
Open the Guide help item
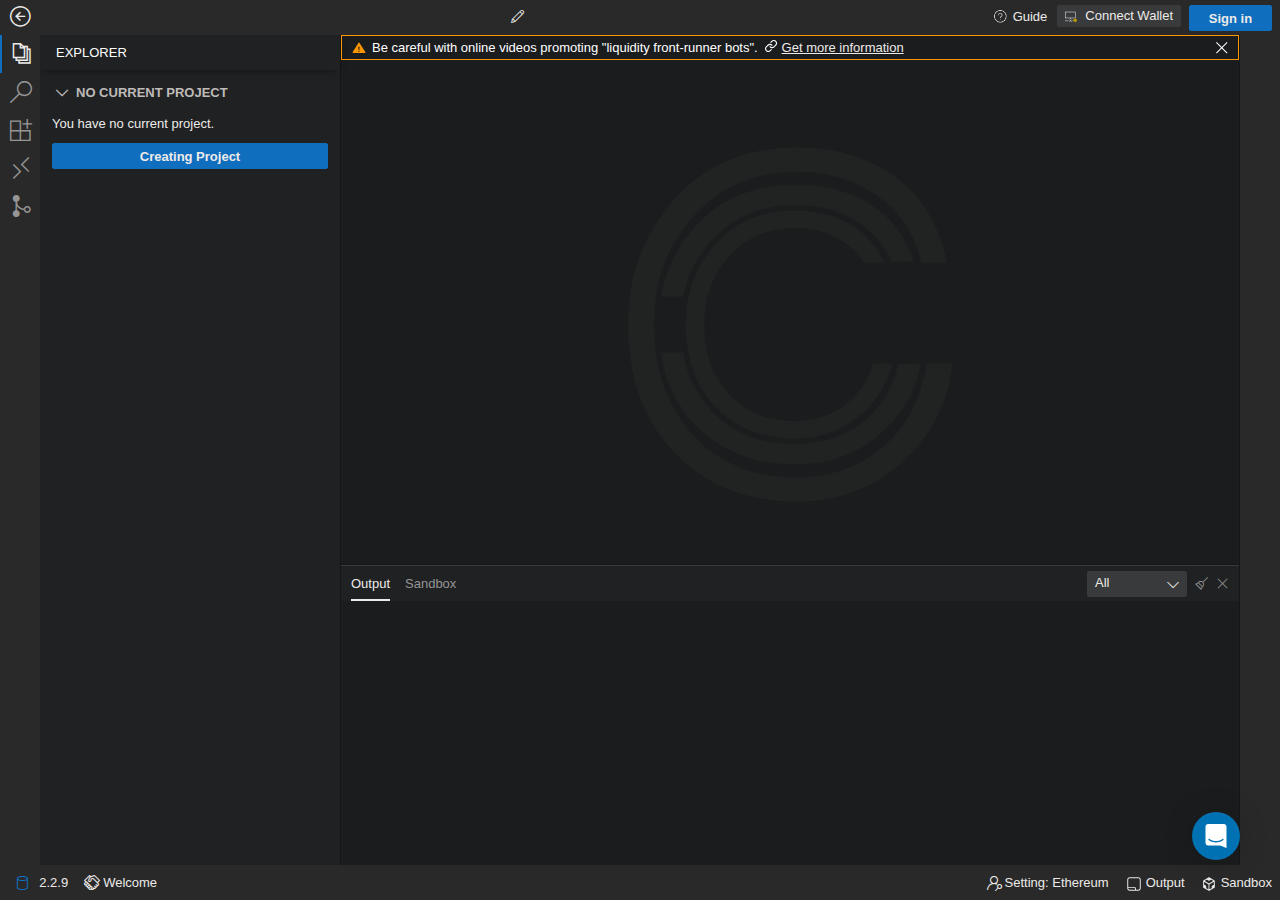[1020, 16]
